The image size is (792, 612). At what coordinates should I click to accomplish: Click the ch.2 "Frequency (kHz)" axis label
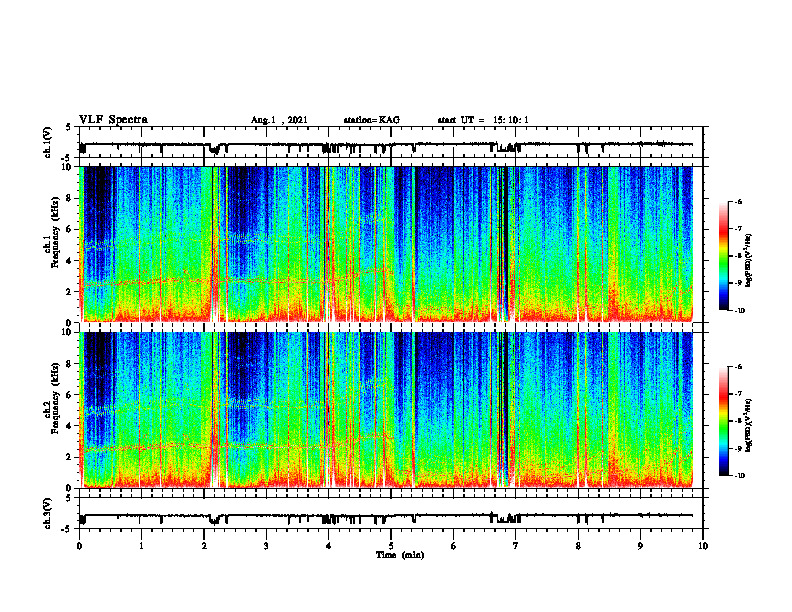point(56,398)
